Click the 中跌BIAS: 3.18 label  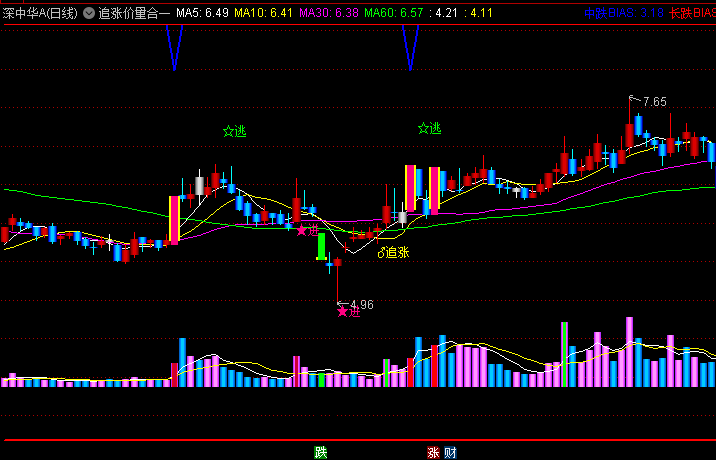click(x=624, y=13)
